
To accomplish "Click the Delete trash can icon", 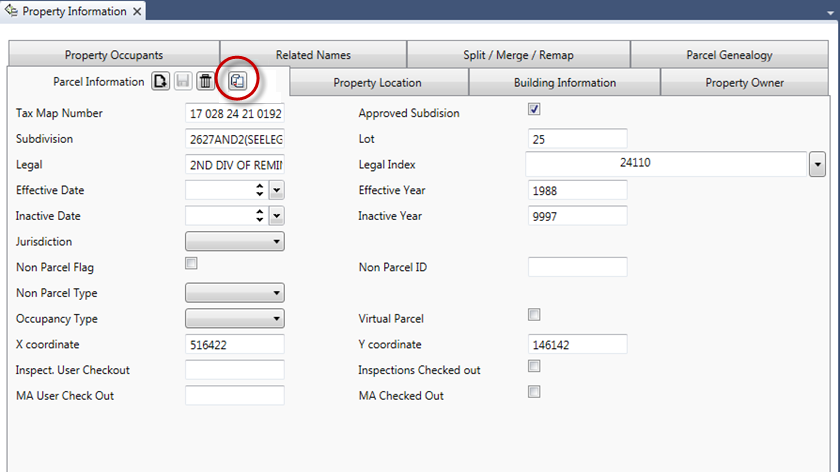I will 204,82.
